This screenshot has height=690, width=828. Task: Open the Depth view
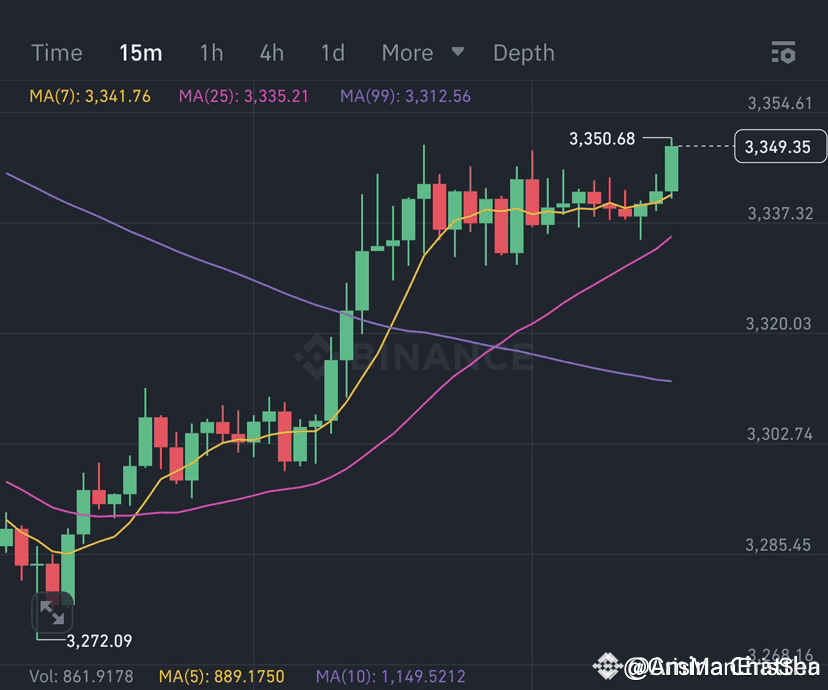point(524,53)
